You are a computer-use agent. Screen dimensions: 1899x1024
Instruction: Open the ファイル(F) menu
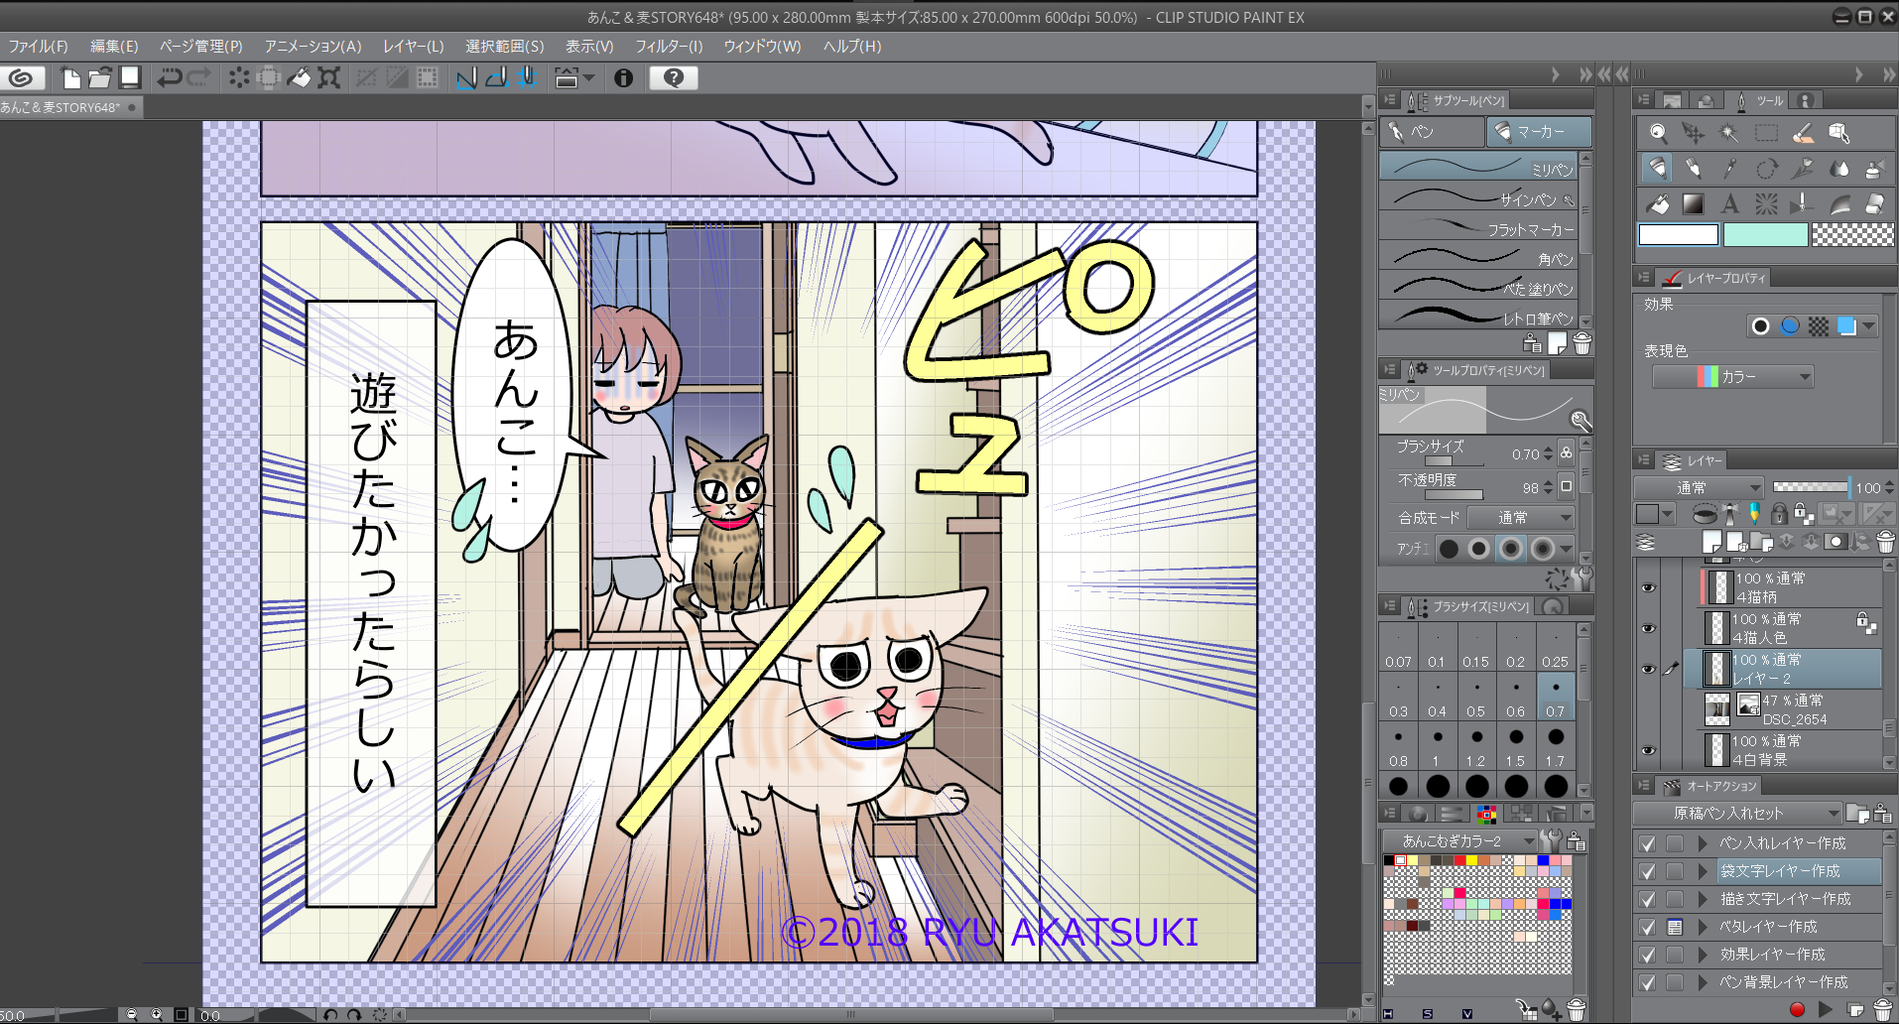[x=38, y=46]
